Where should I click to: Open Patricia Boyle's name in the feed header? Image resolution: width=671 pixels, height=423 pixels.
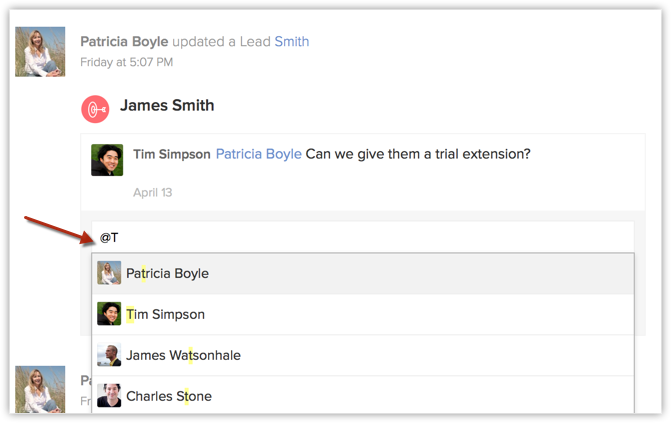(124, 42)
